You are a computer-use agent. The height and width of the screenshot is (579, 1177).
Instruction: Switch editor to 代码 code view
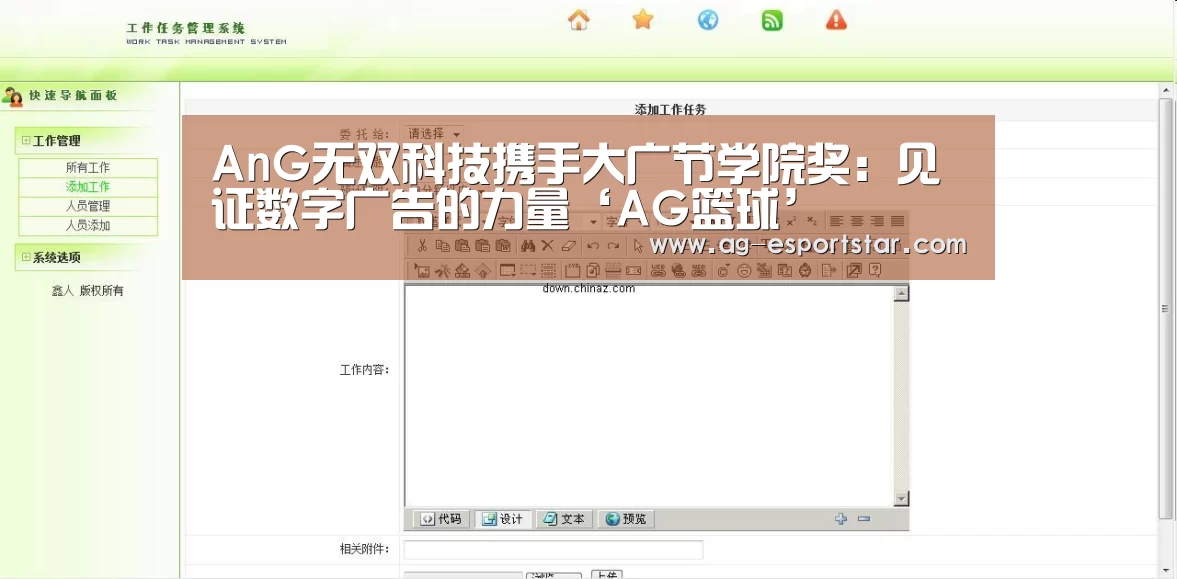[x=441, y=519]
